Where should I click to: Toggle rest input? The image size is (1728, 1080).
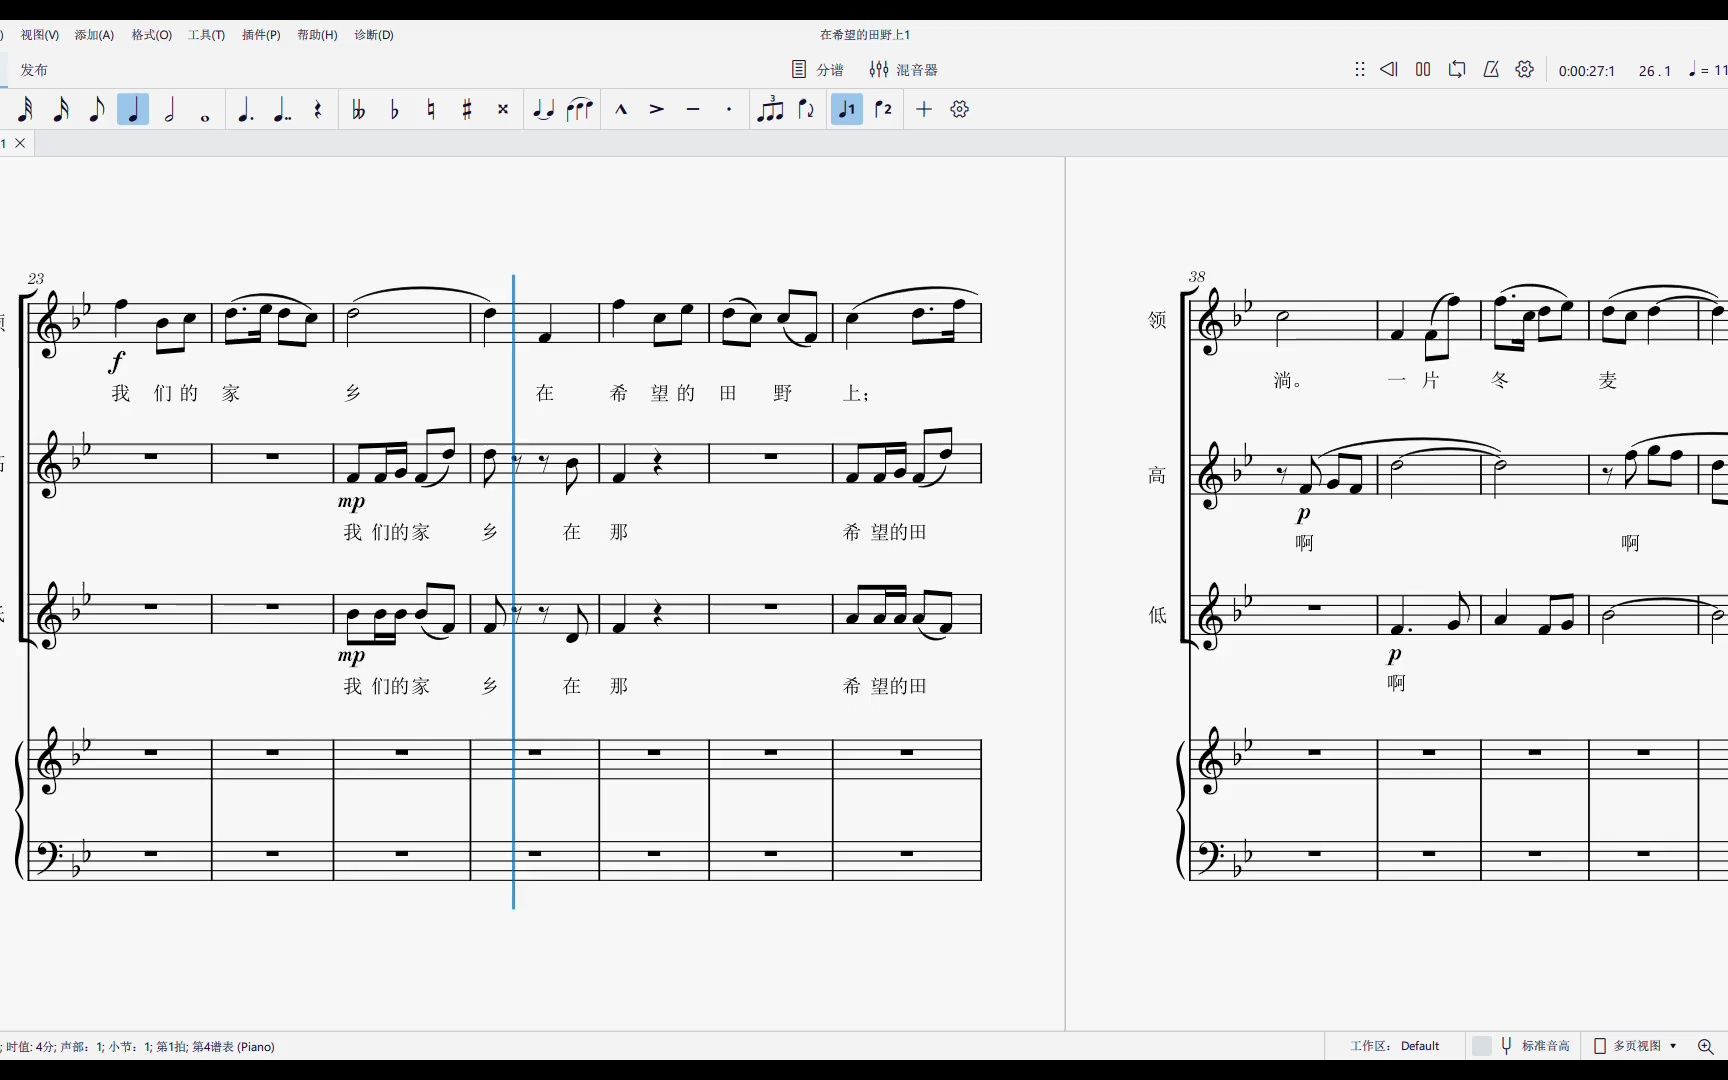coord(318,109)
